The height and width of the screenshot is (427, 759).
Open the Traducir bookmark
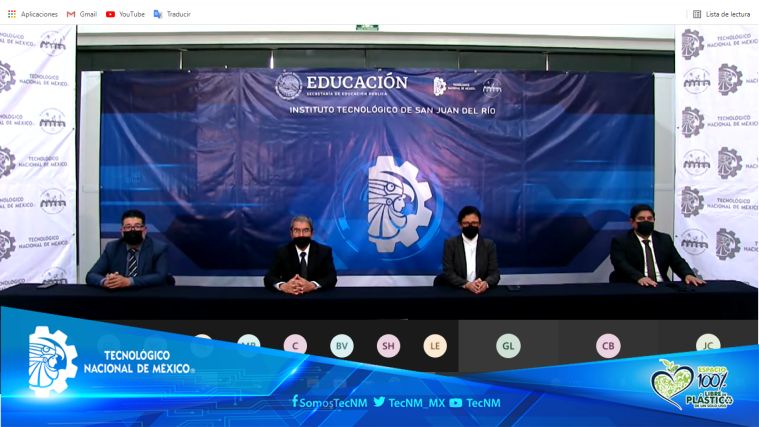click(172, 14)
